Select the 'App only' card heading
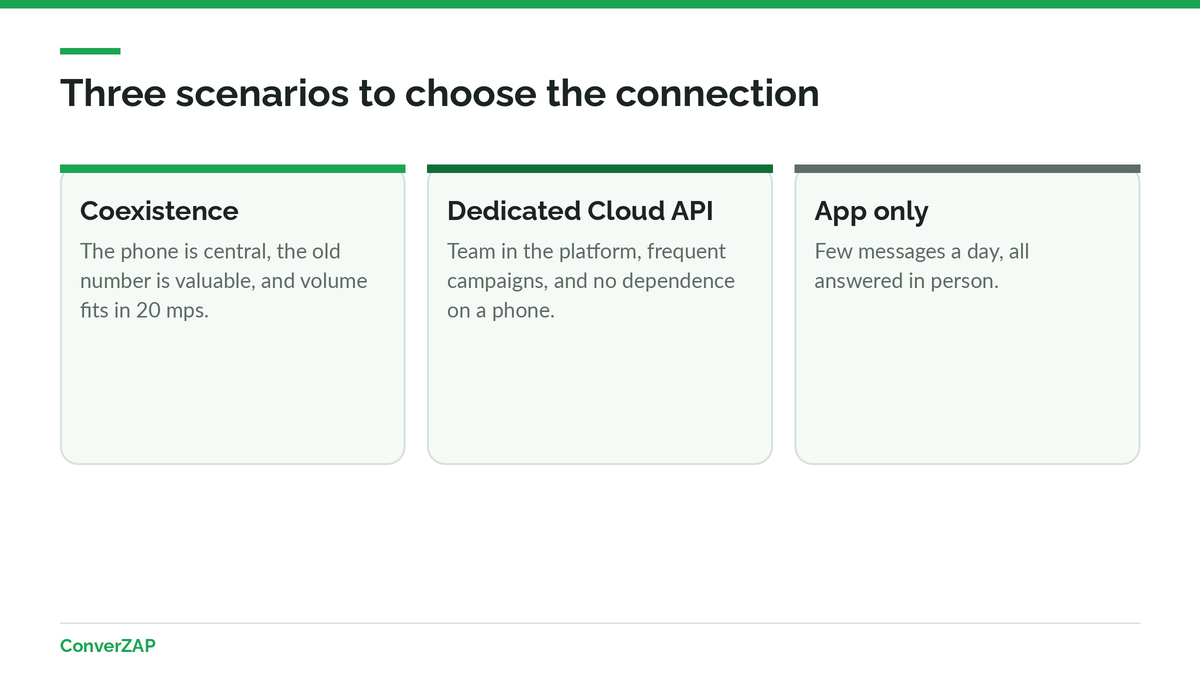 point(871,212)
